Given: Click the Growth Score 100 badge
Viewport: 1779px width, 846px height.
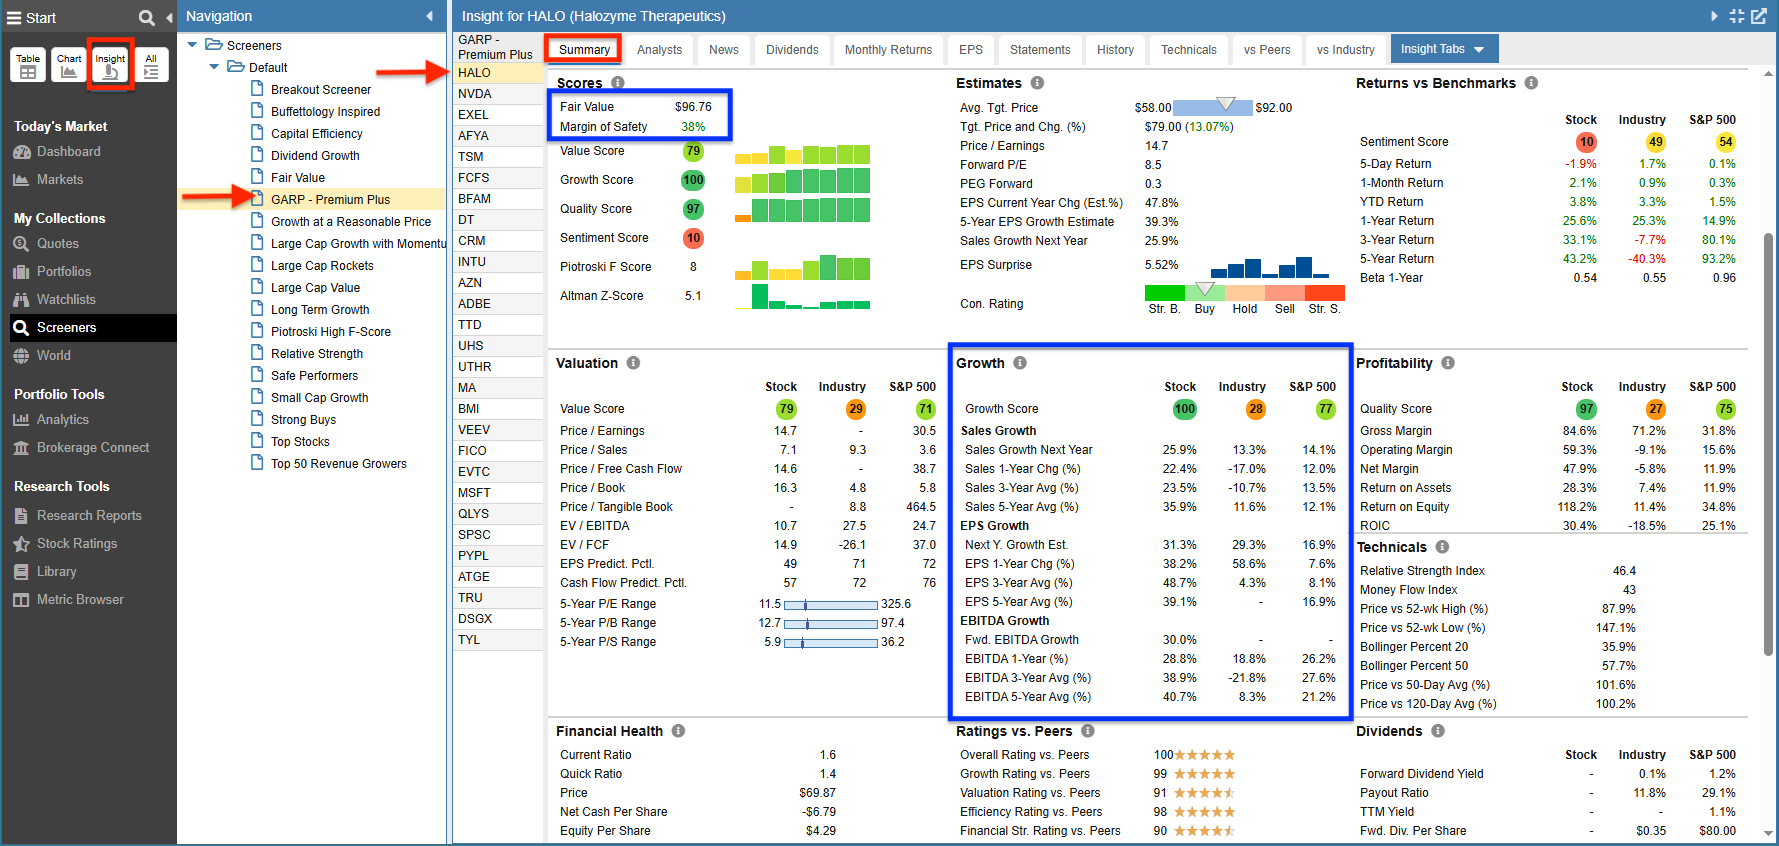Looking at the screenshot, I should point(693,180).
